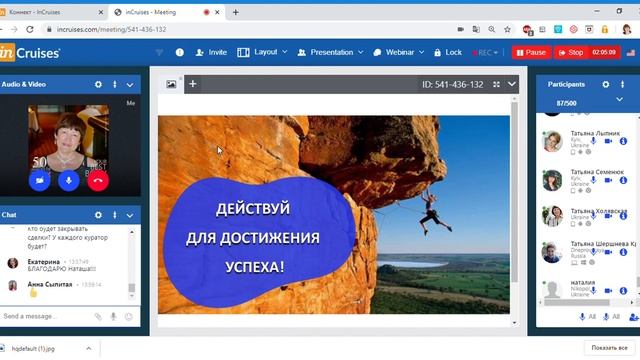Lock the meeting room
640x360 pixels.
click(448, 52)
